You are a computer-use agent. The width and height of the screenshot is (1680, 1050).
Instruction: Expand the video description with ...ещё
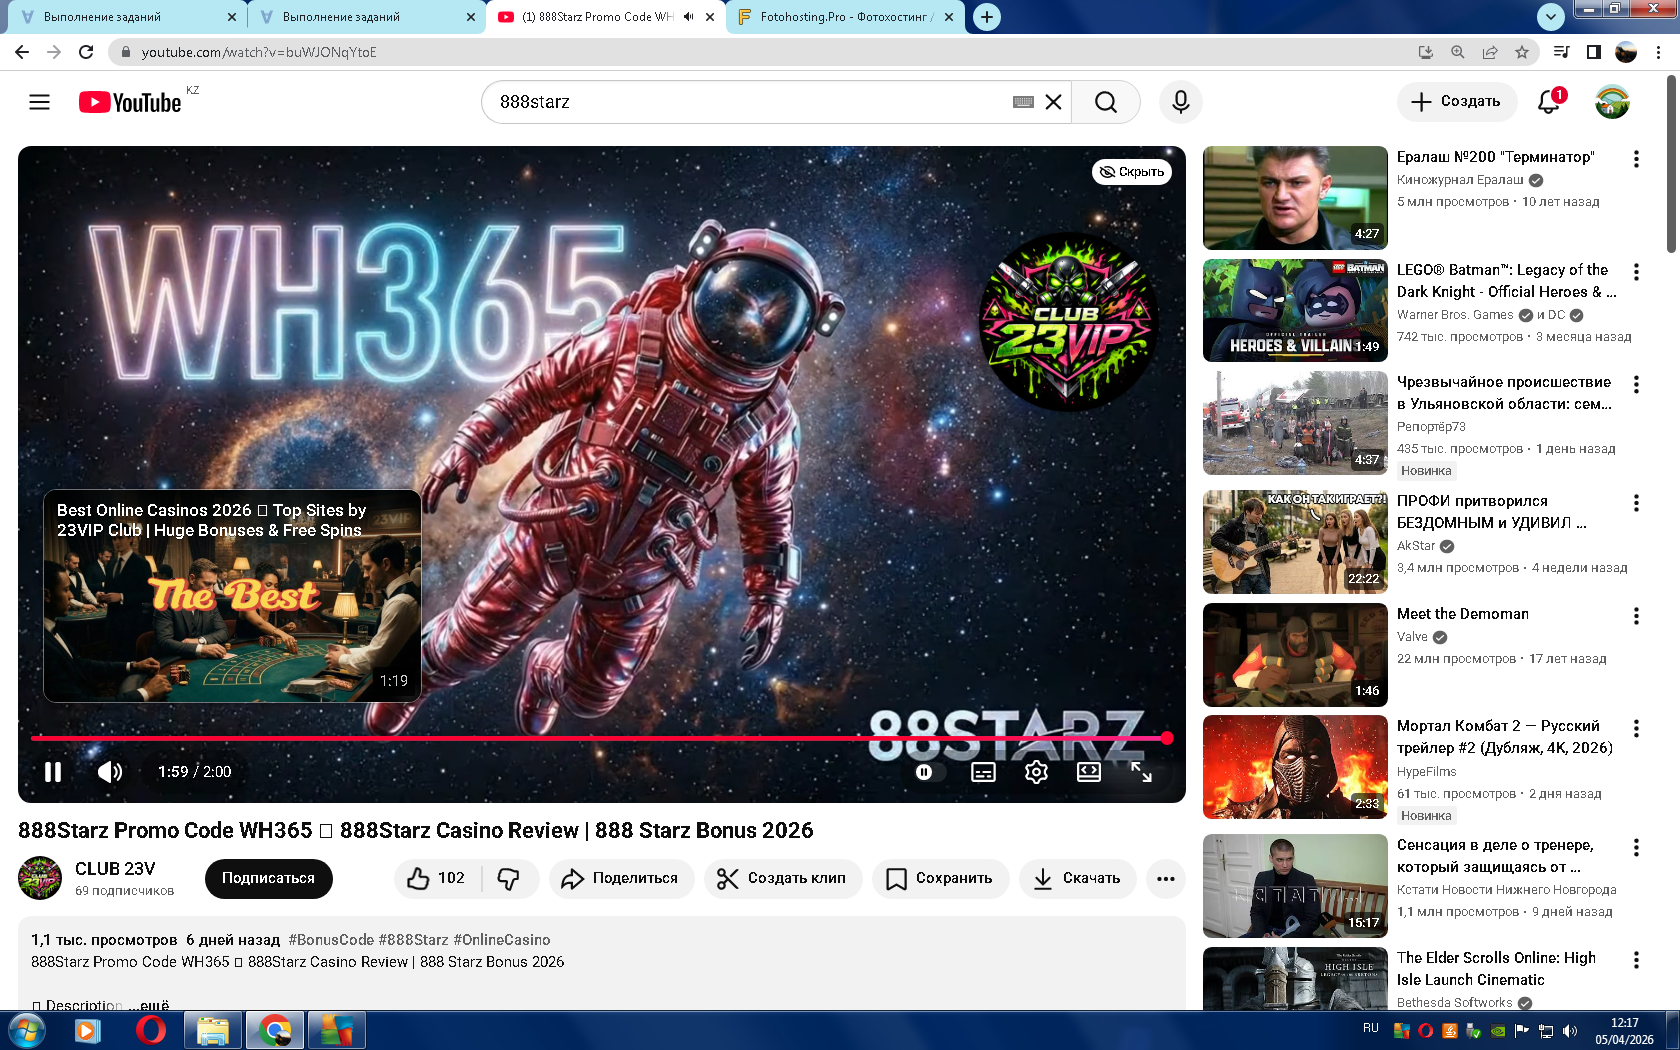pos(154,1004)
